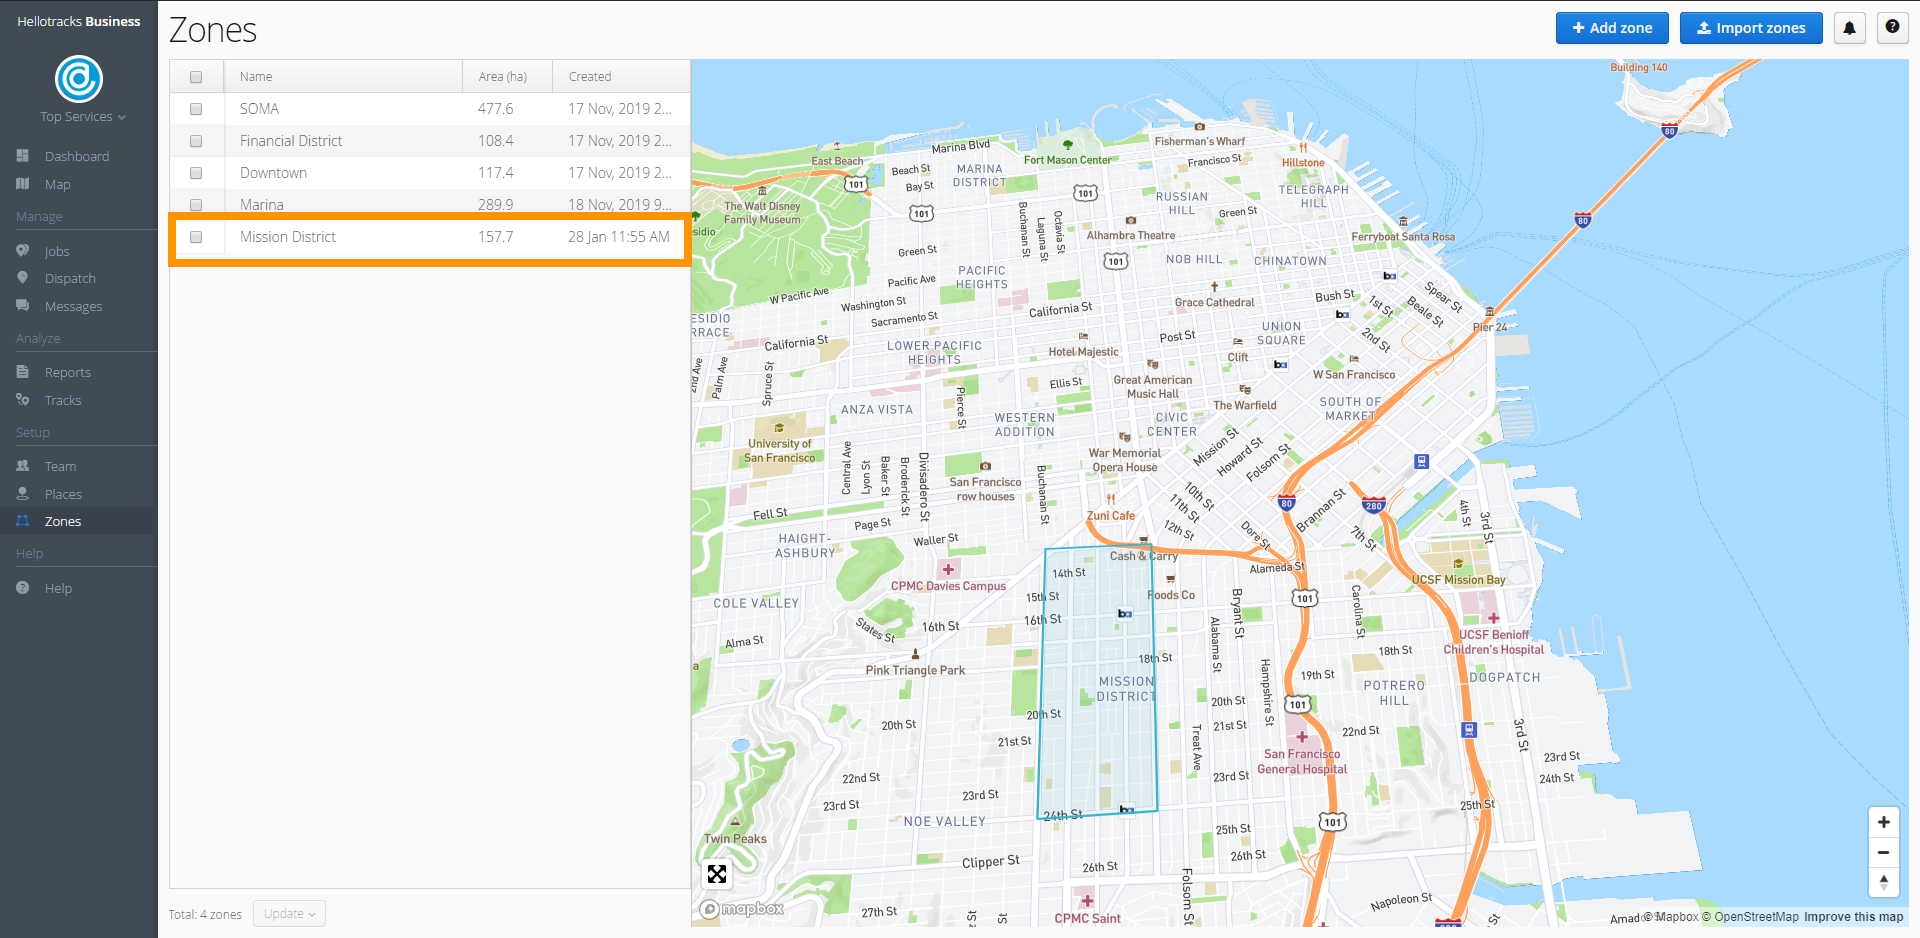This screenshot has width=1920, height=938.
Task: Toggle fullscreen map with expand icon
Action: pyautogui.click(x=717, y=874)
